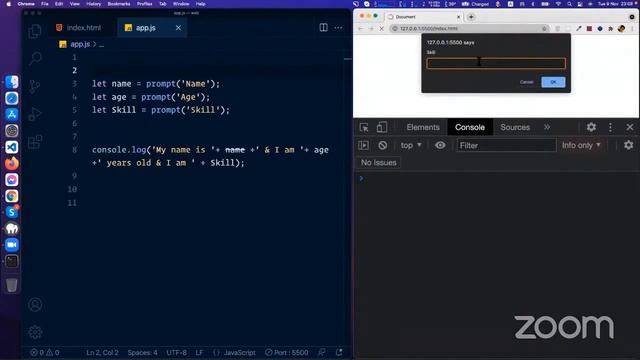The image size is (640, 360).
Task: Click the address bar showing 127.0.0.1:5500
Action: (x=469, y=29)
